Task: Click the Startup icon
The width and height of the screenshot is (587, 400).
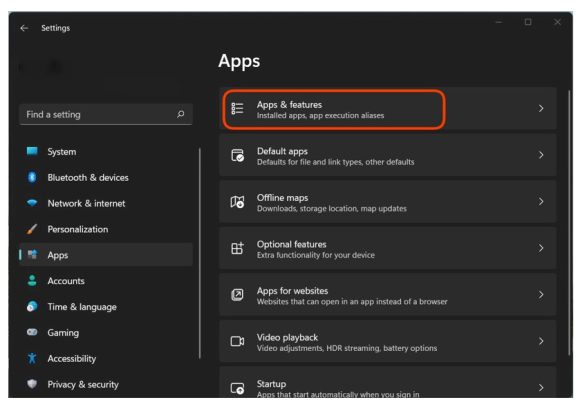Action: pyautogui.click(x=237, y=388)
